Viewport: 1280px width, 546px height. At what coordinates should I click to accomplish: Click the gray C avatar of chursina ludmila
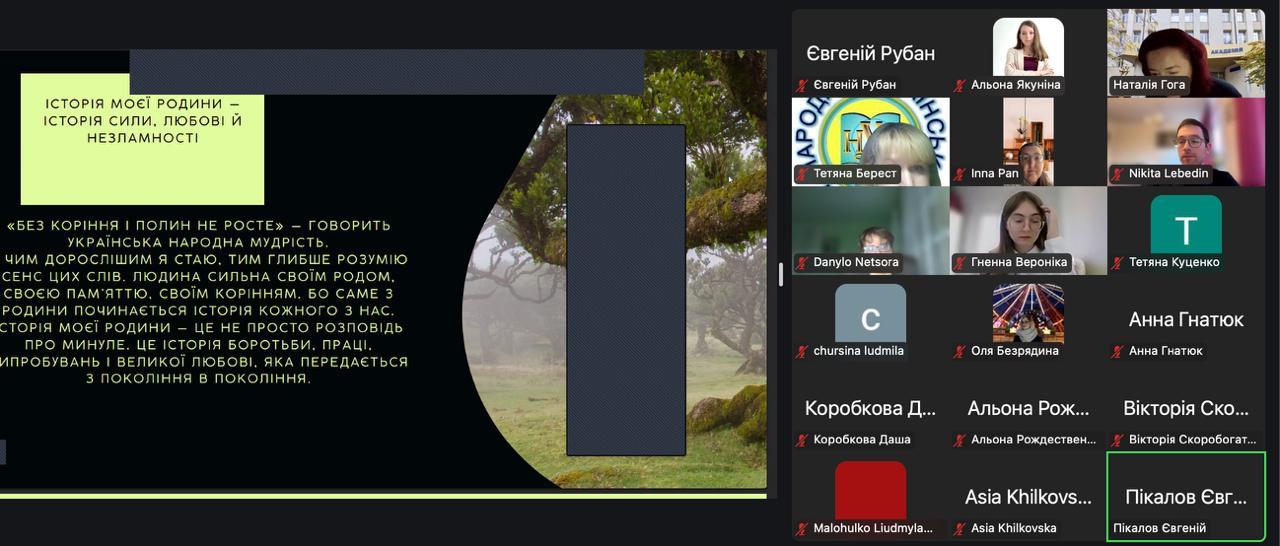click(x=870, y=316)
